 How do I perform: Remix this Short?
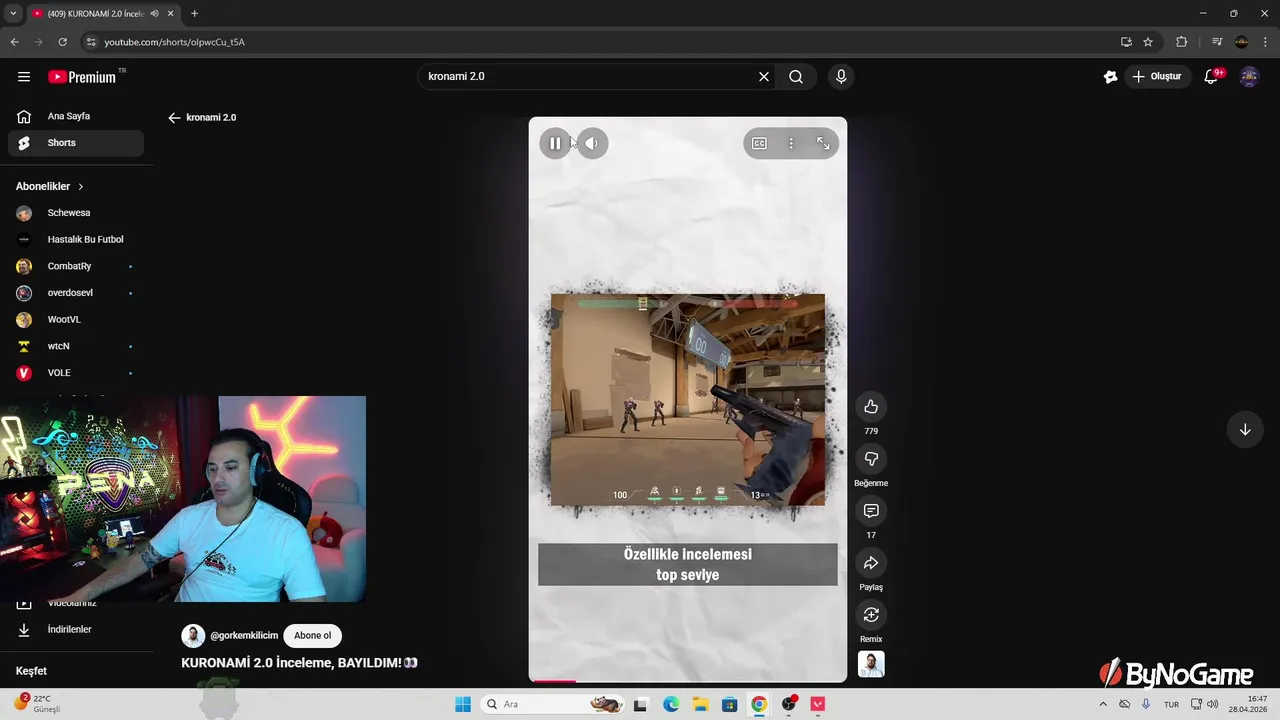point(871,614)
